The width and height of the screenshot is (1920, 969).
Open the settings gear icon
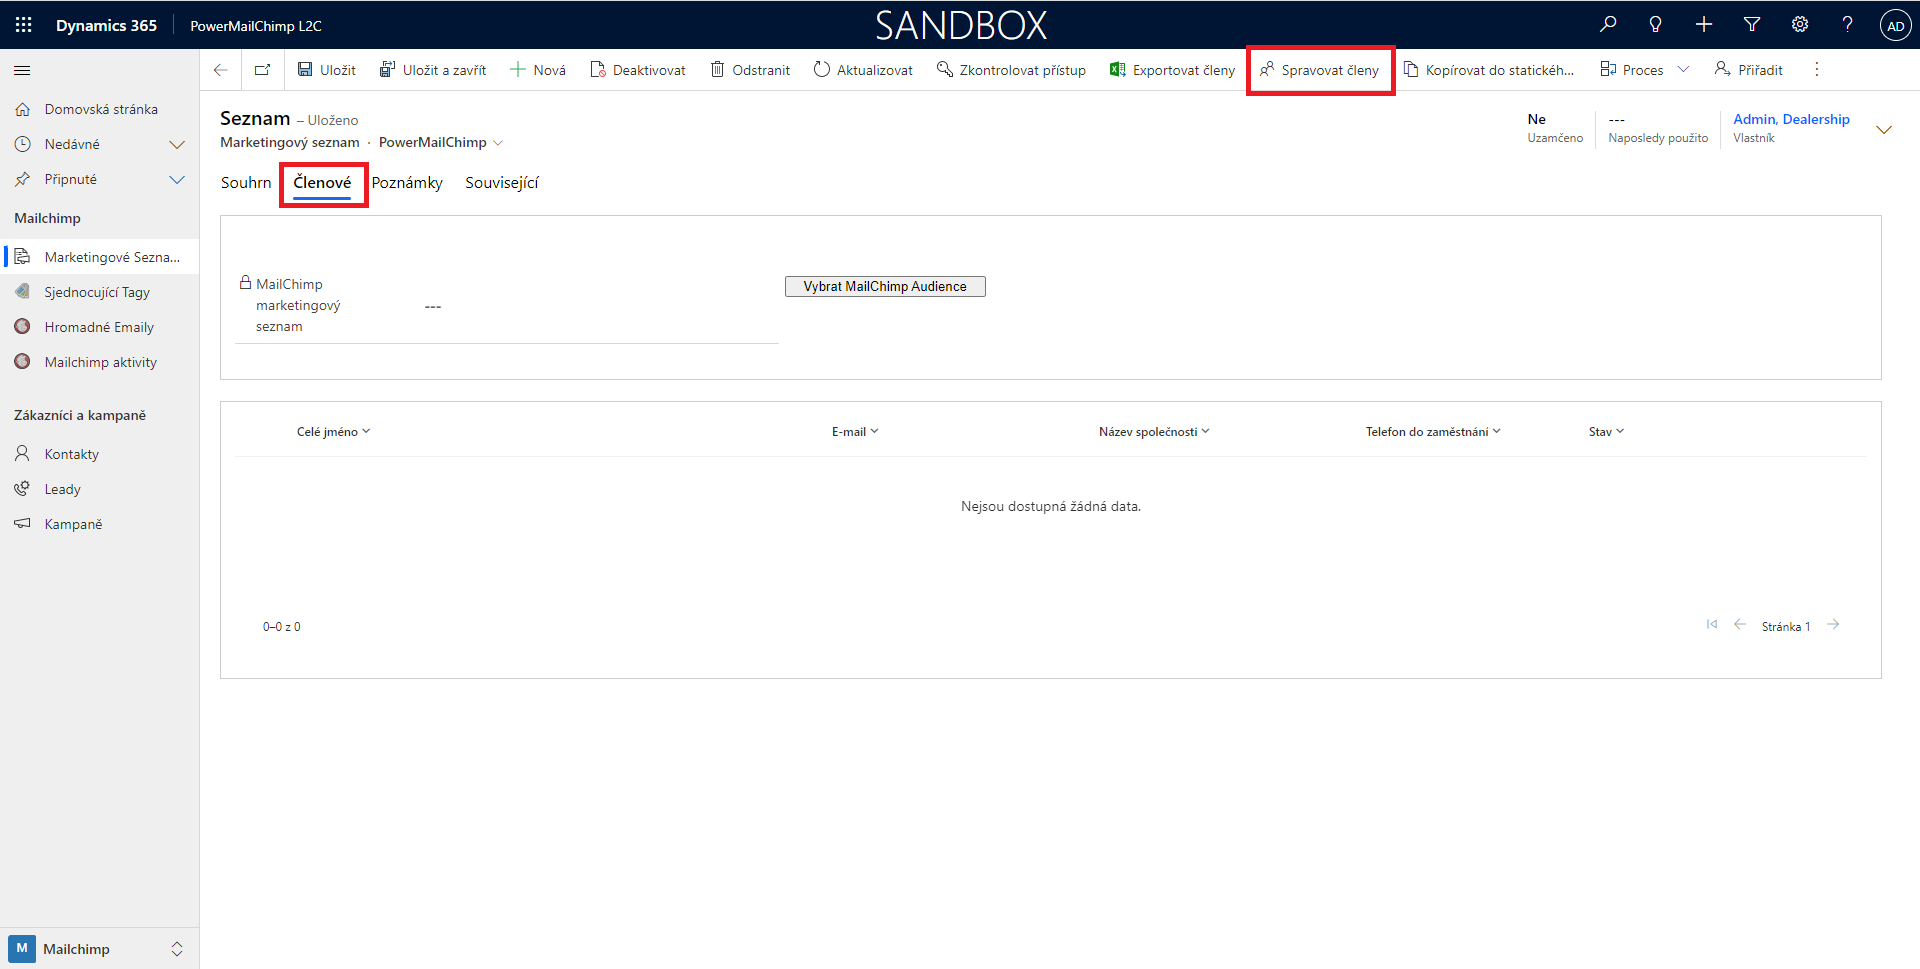1800,25
